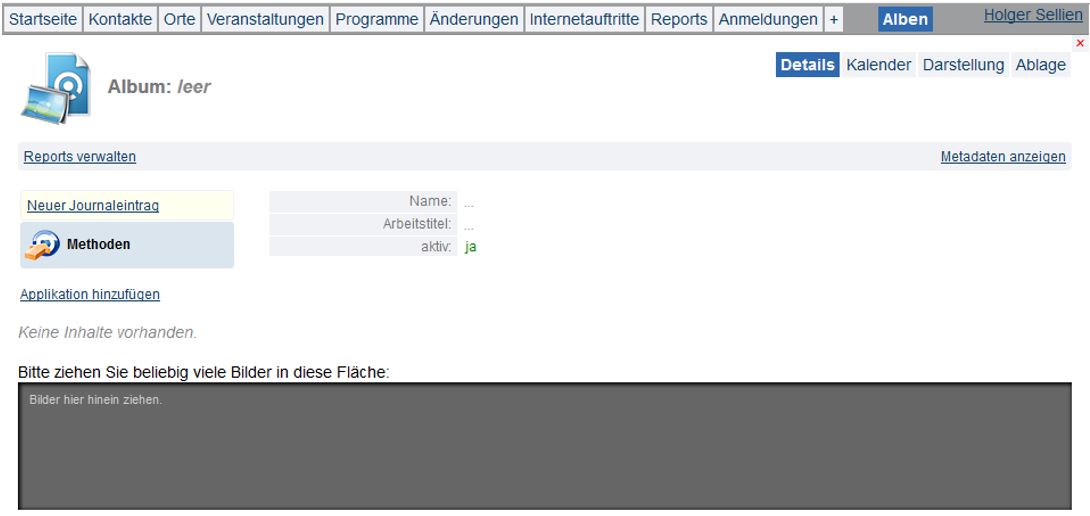The width and height of the screenshot is (1090, 516).
Task: Switch to the Darstellung view
Action: [x=963, y=65]
